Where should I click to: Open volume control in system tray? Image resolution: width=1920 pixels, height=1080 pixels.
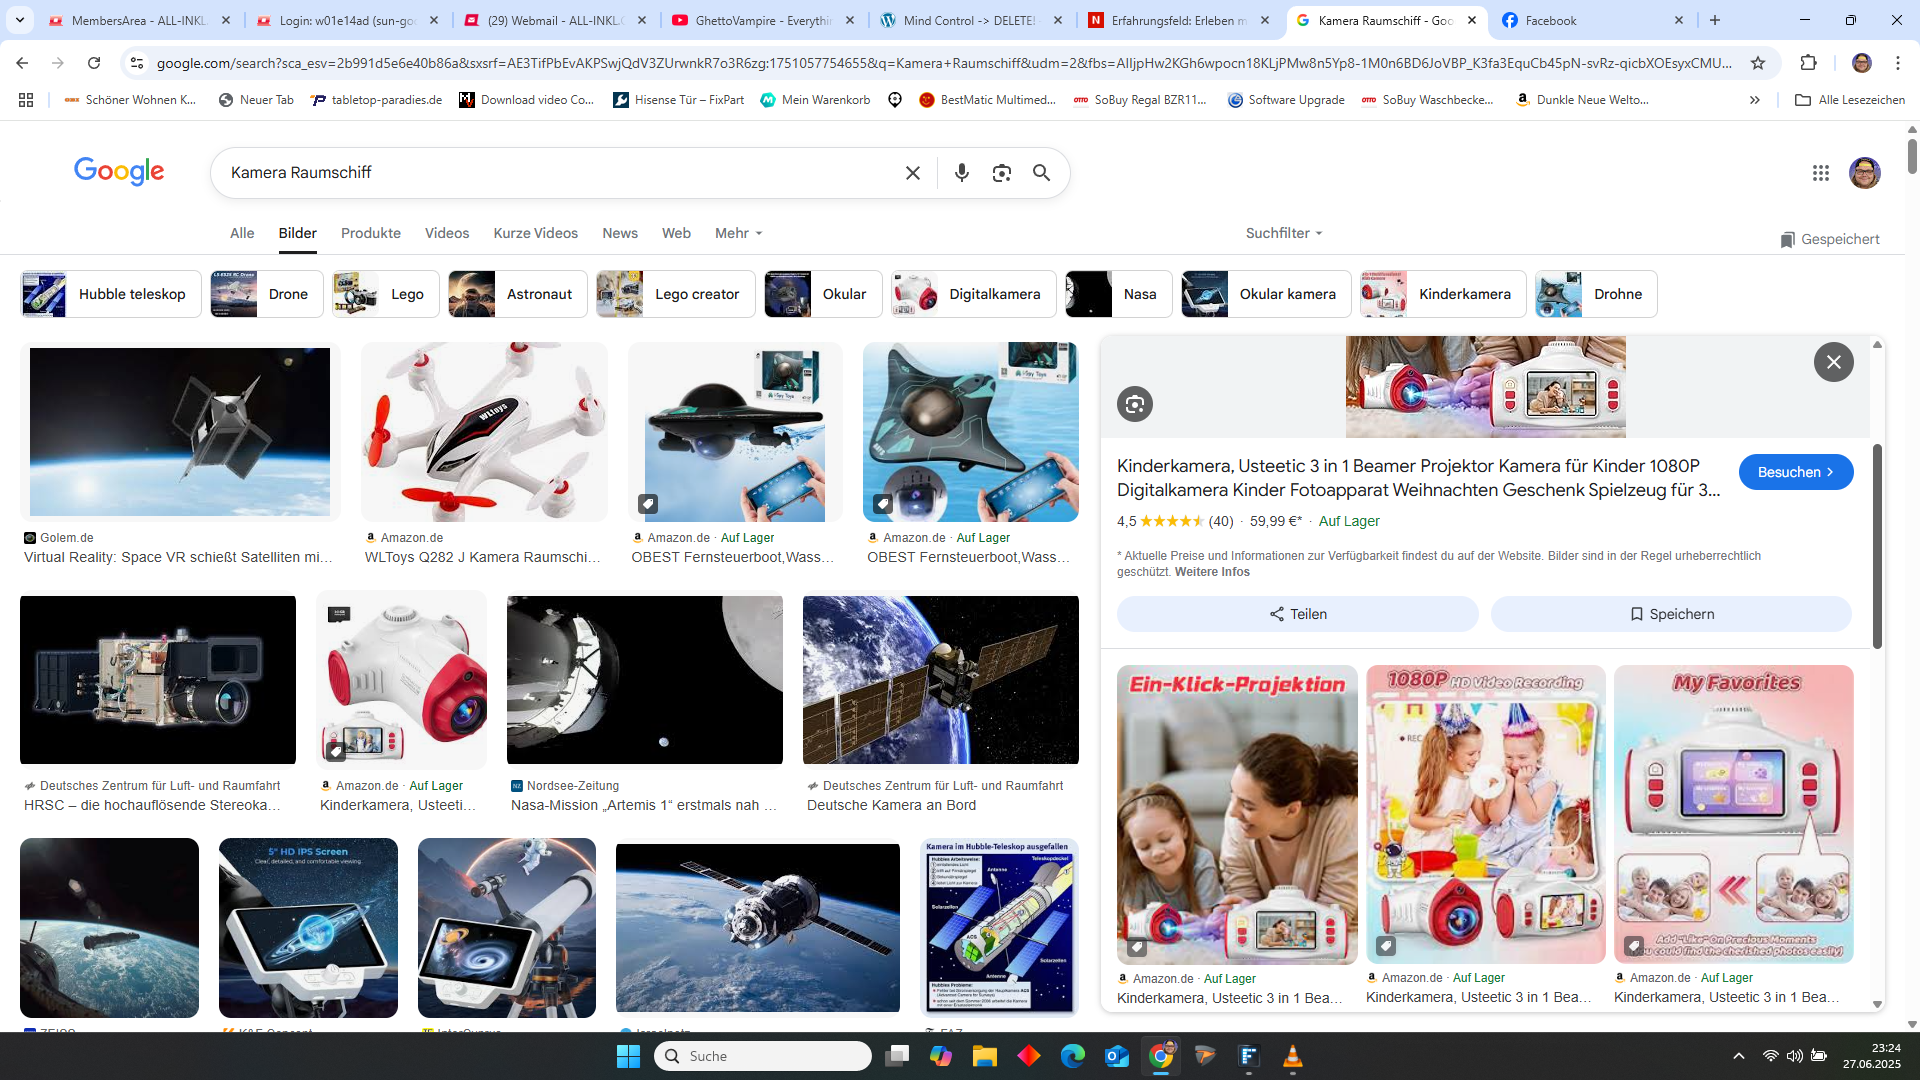[1794, 1056]
